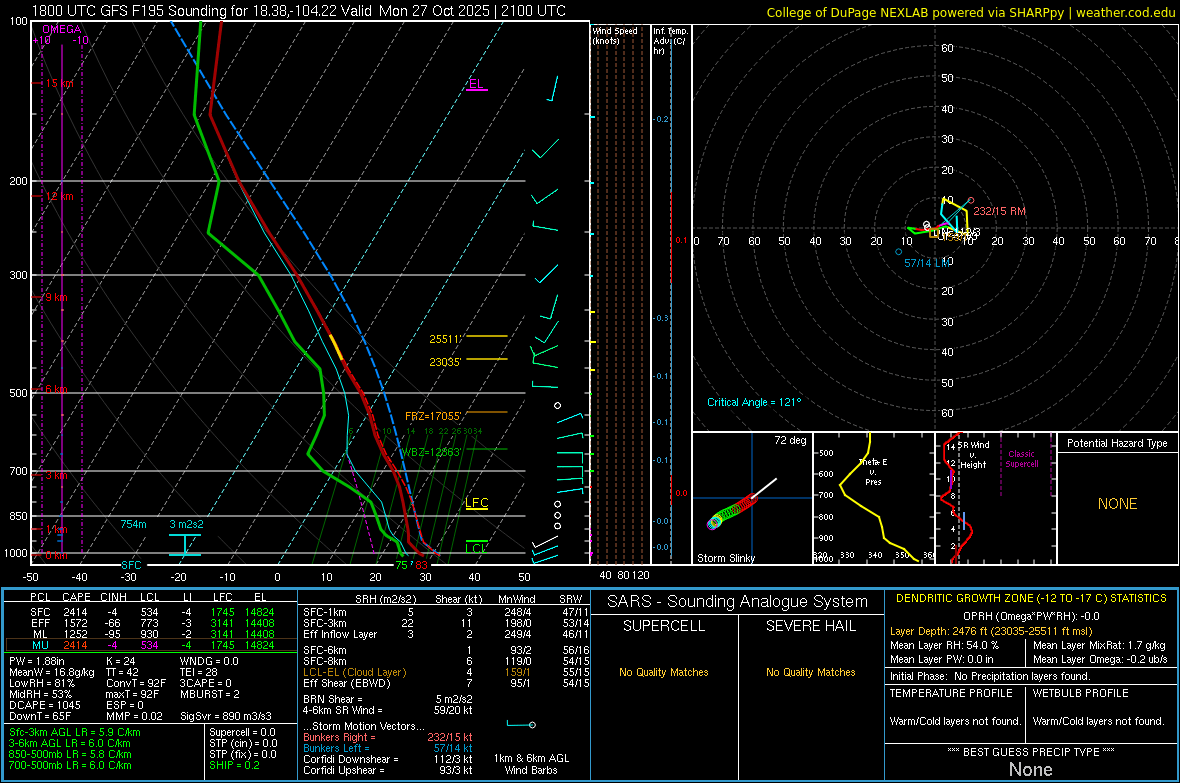The image size is (1180, 783).
Task: Click the EL marker on the skew-T
Action: point(476,85)
